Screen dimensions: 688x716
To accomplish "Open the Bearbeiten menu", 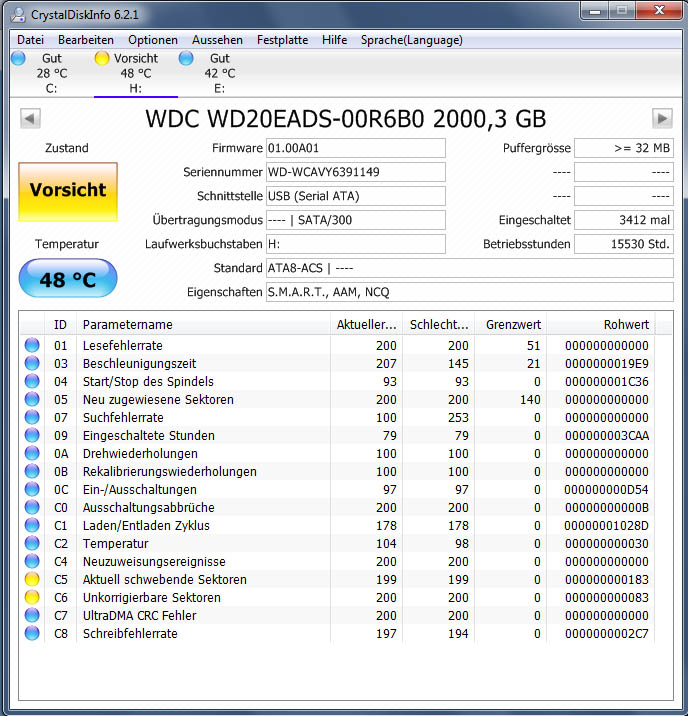I will click(x=86, y=40).
